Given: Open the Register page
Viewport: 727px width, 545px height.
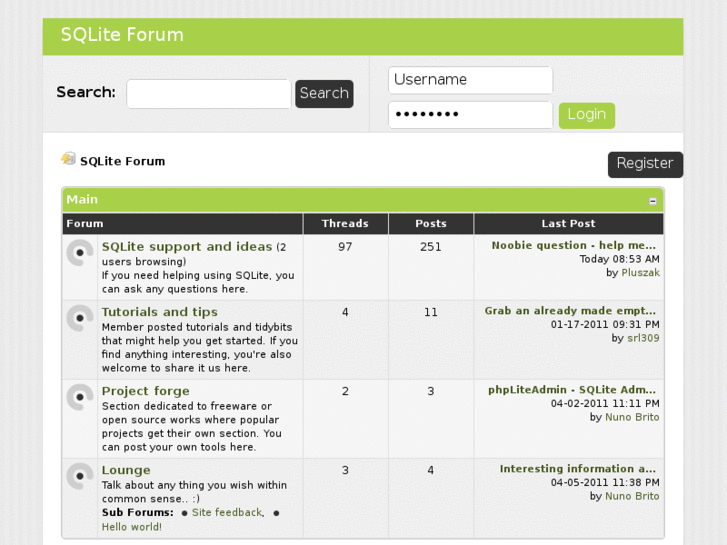Looking at the screenshot, I should (x=645, y=164).
